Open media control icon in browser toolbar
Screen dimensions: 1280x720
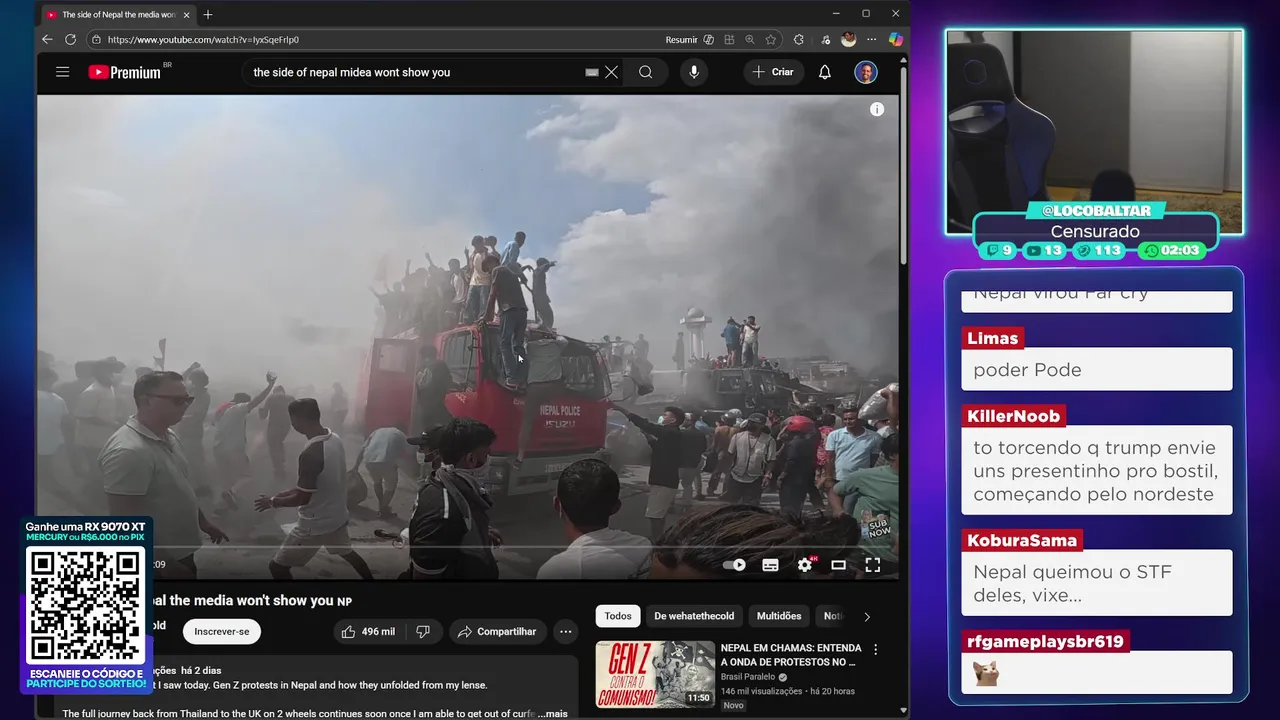(x=825, y=40)
